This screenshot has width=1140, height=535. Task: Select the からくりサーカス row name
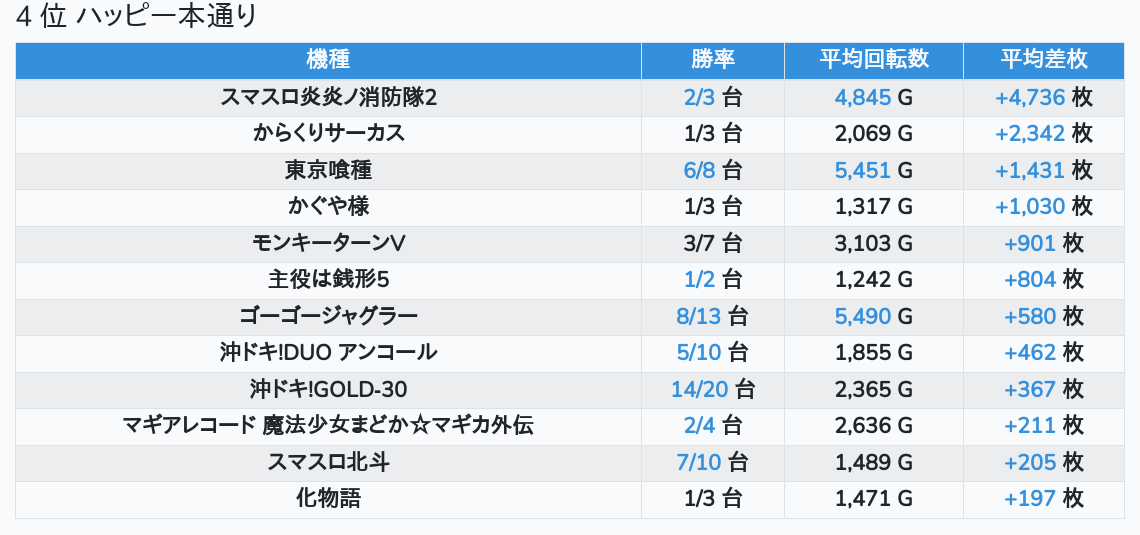click(x=328, y=133)
